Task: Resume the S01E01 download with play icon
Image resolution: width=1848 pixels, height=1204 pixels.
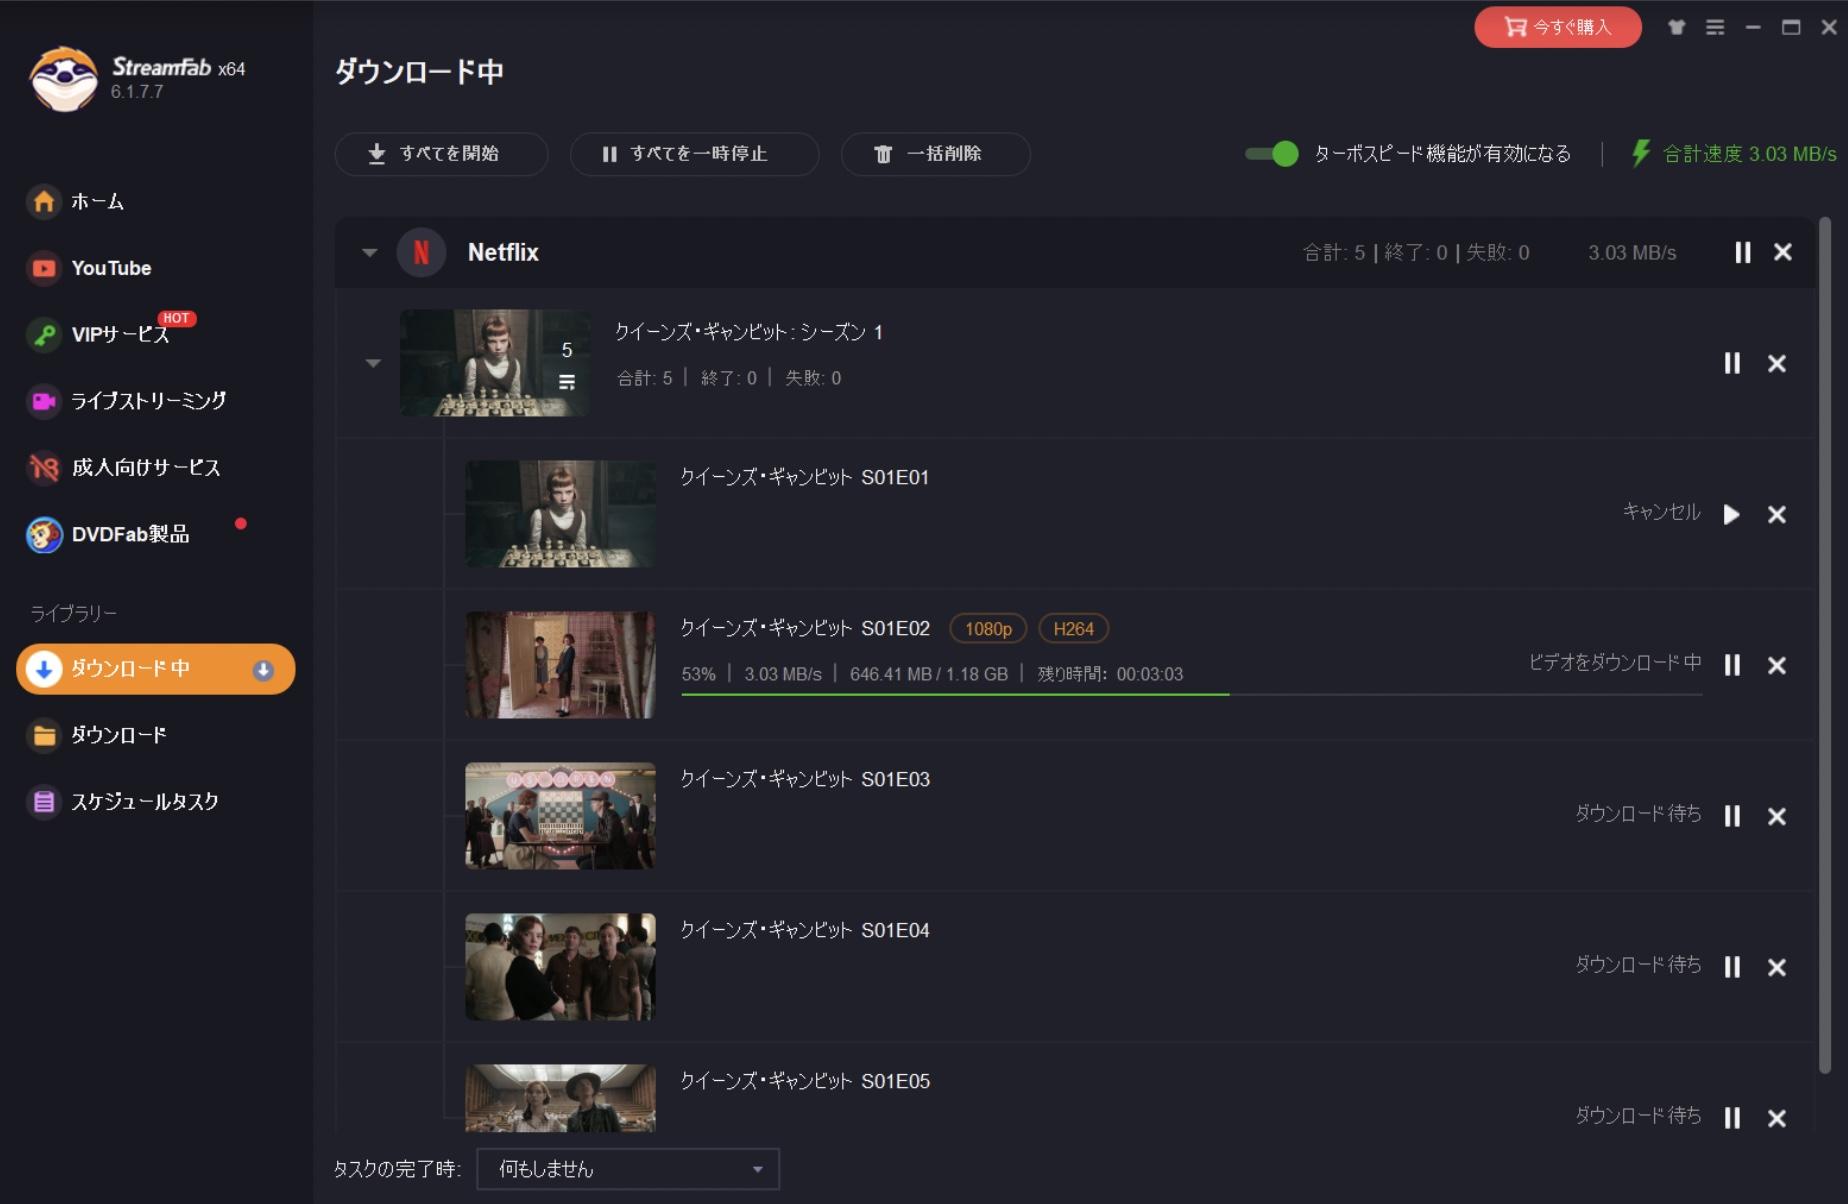Action: [1732, 515]
